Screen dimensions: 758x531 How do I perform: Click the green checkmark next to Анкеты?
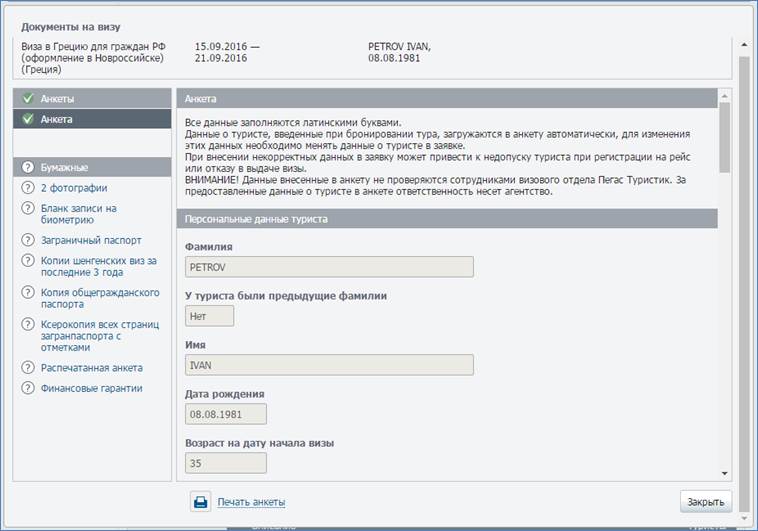pyautogui.click(x=28, y=98)
